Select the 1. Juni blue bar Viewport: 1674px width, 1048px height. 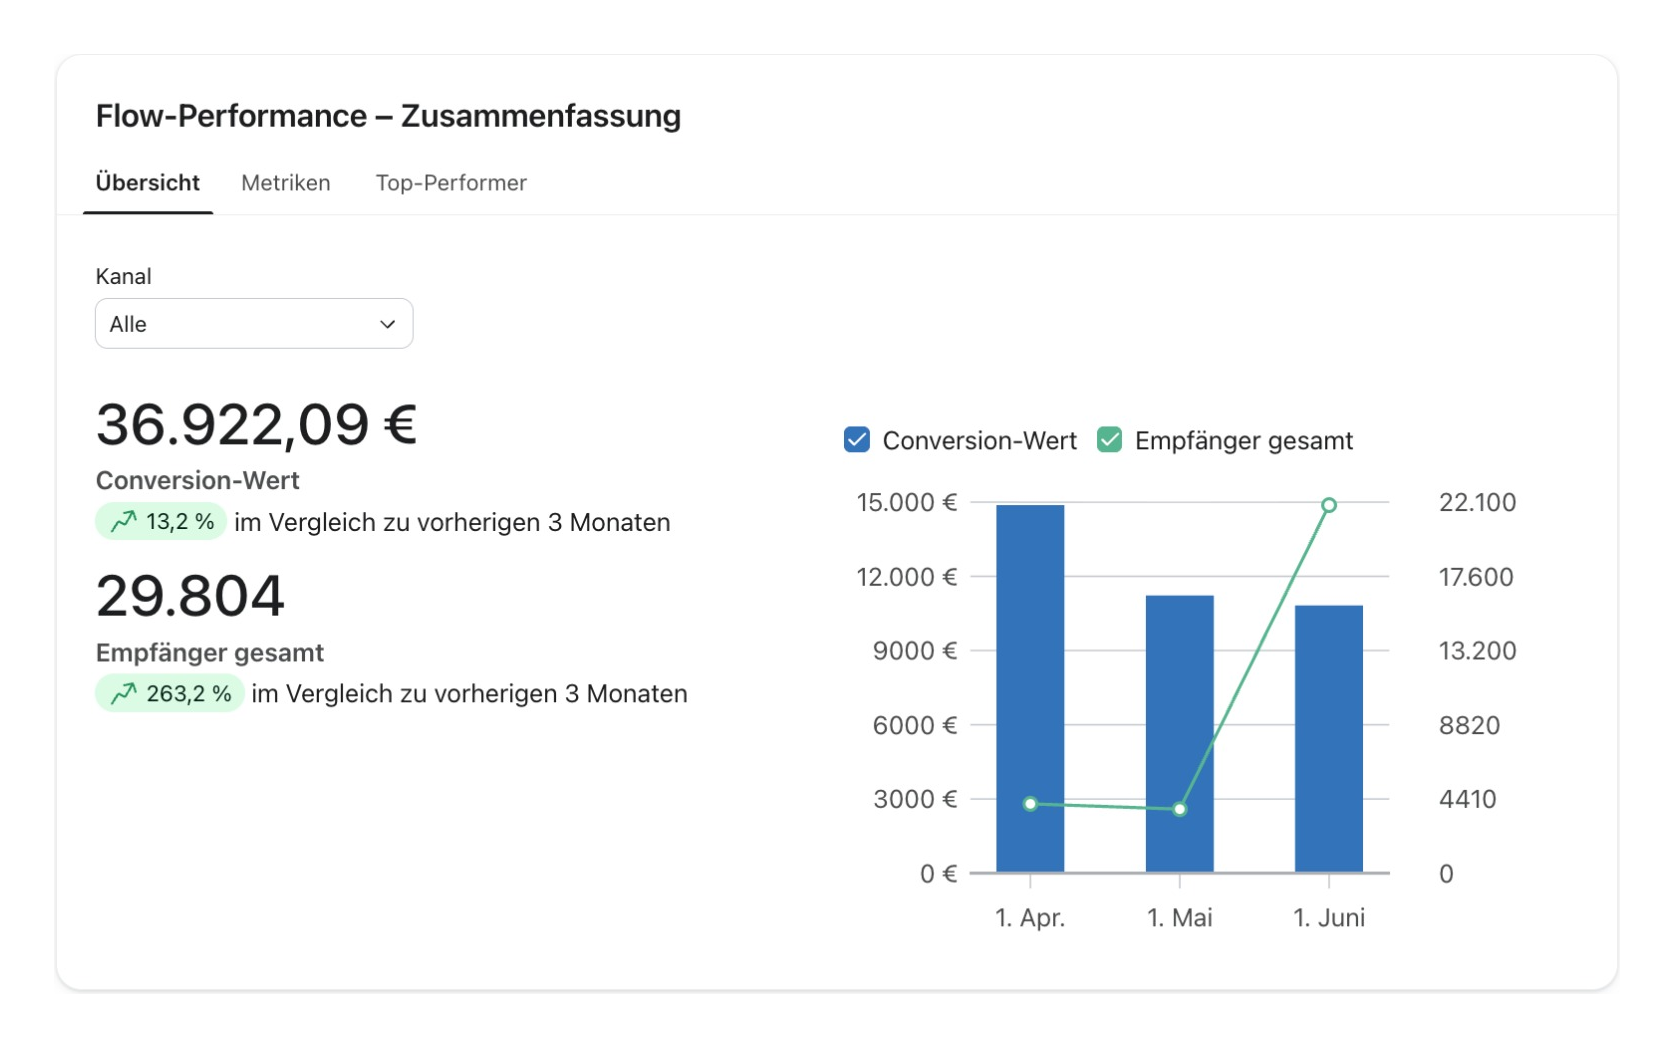pyautogui.click(x=1329, y=739)
